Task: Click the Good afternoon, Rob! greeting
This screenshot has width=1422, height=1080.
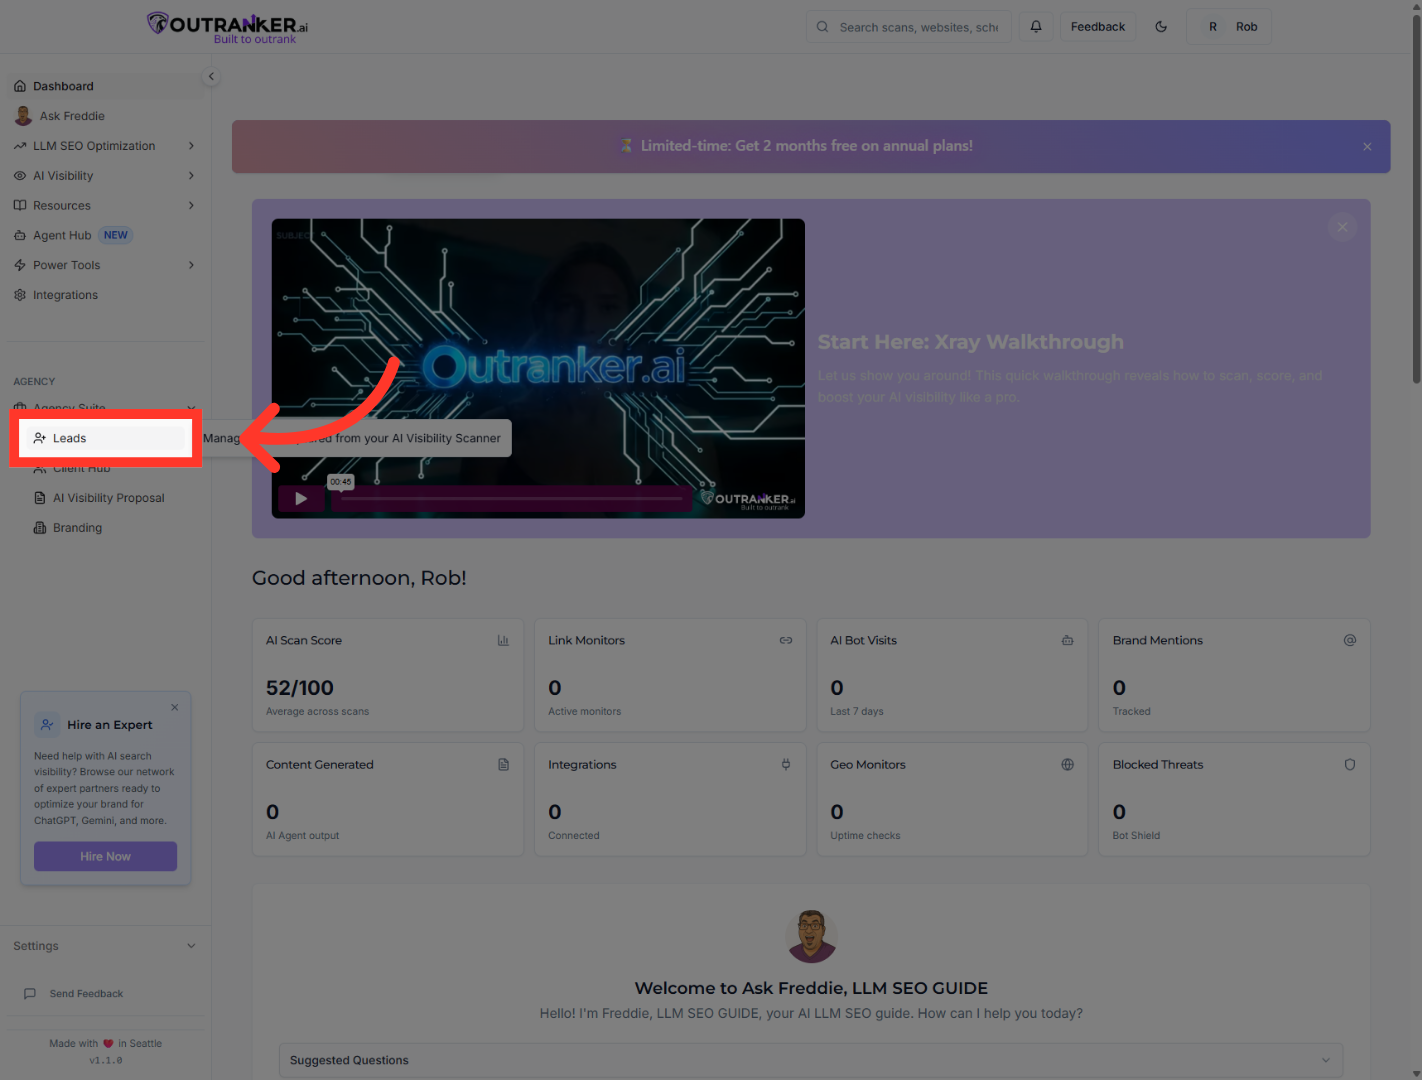Action: (359, 578)
